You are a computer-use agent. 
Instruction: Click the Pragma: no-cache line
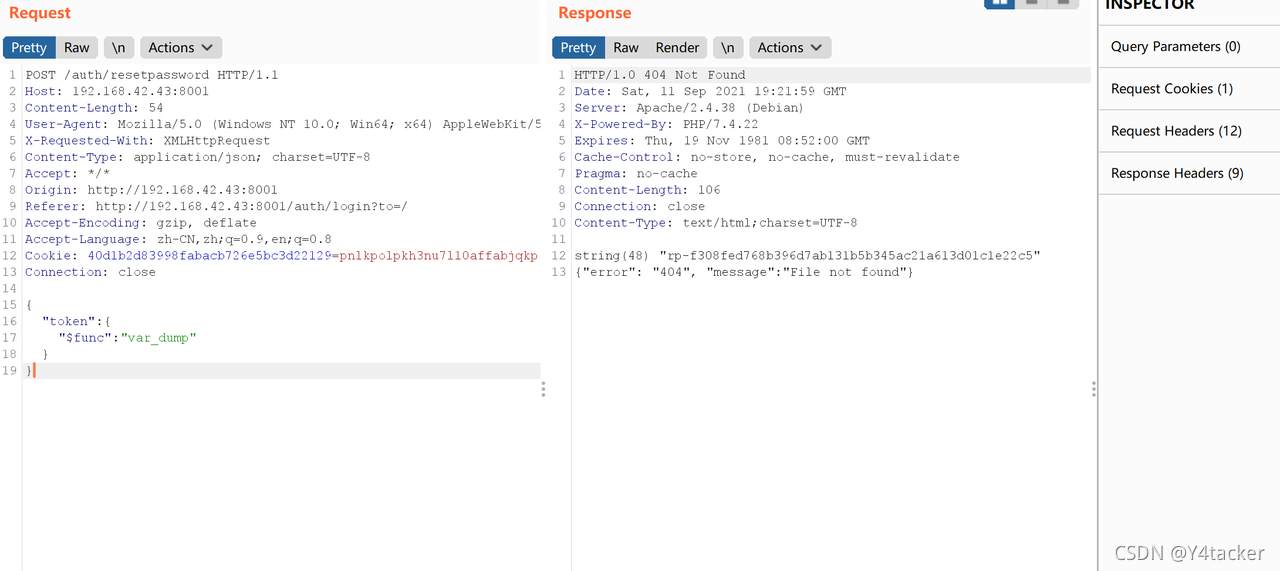tap(636, 174)
